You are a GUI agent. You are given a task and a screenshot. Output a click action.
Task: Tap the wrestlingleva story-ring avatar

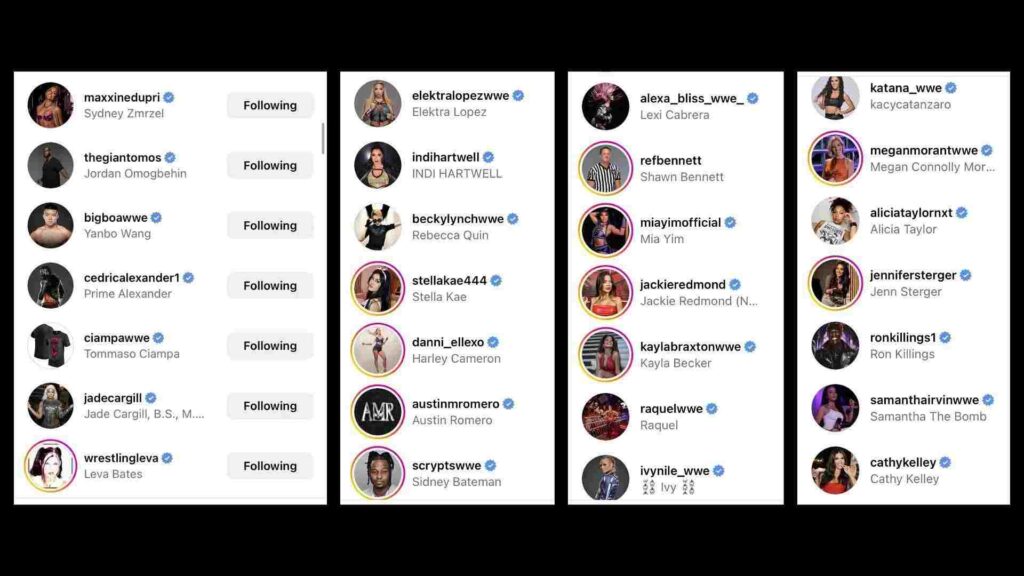click(50, 466)
